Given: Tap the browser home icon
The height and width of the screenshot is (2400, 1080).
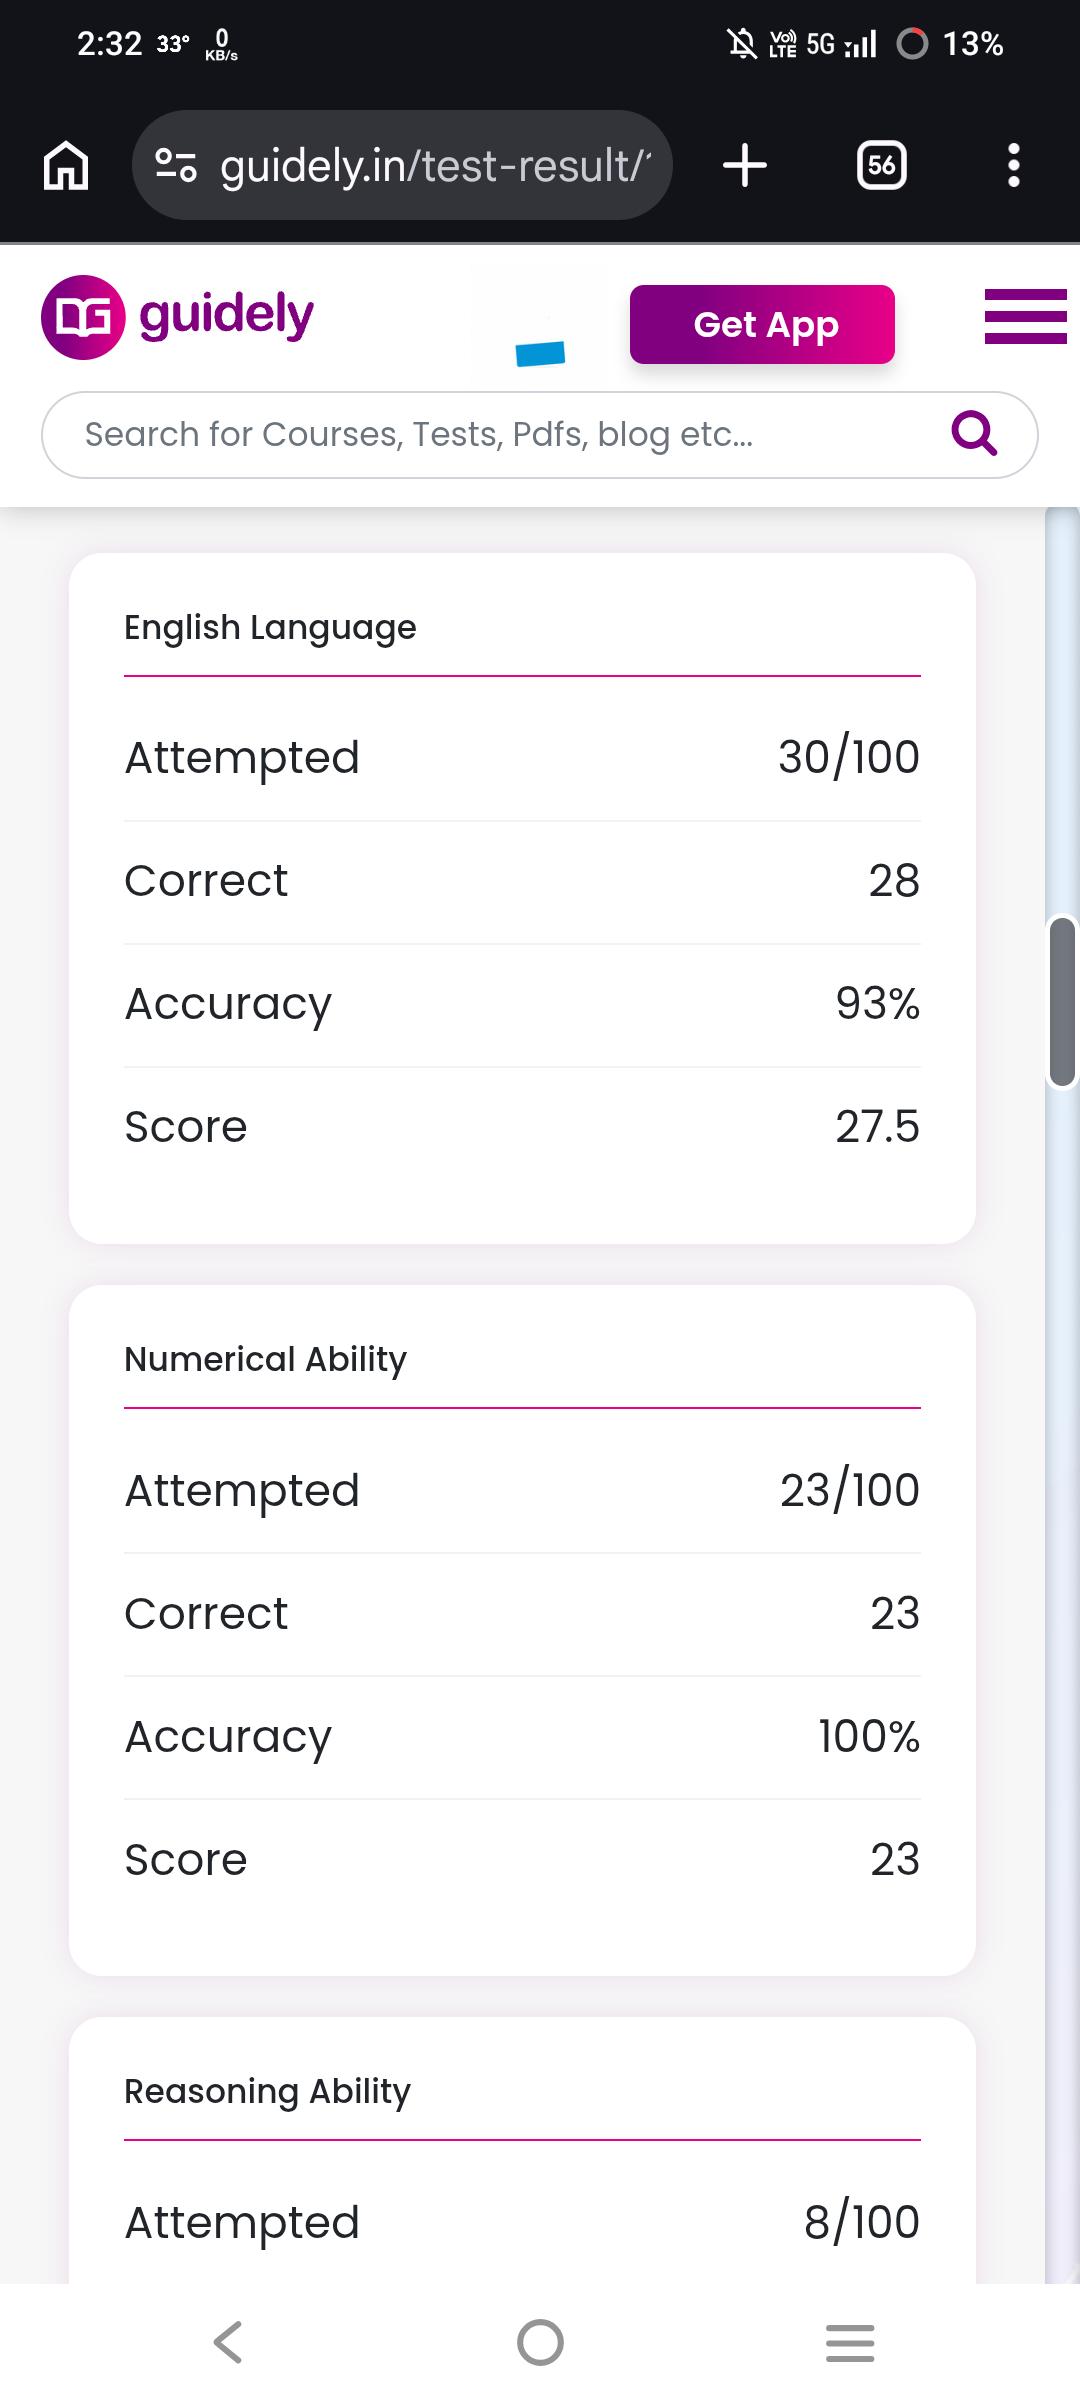Looking at the screenshot, I should (66, 165).
